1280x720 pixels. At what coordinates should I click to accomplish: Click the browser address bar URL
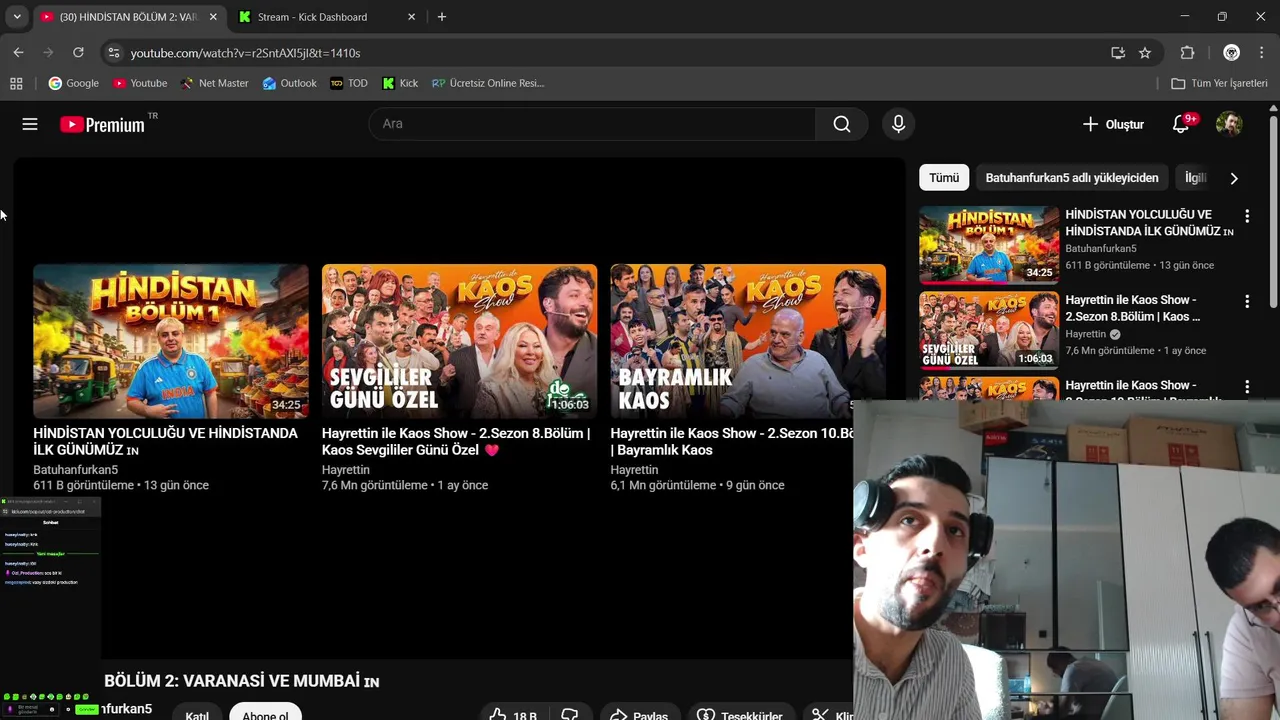pos(245,53)
